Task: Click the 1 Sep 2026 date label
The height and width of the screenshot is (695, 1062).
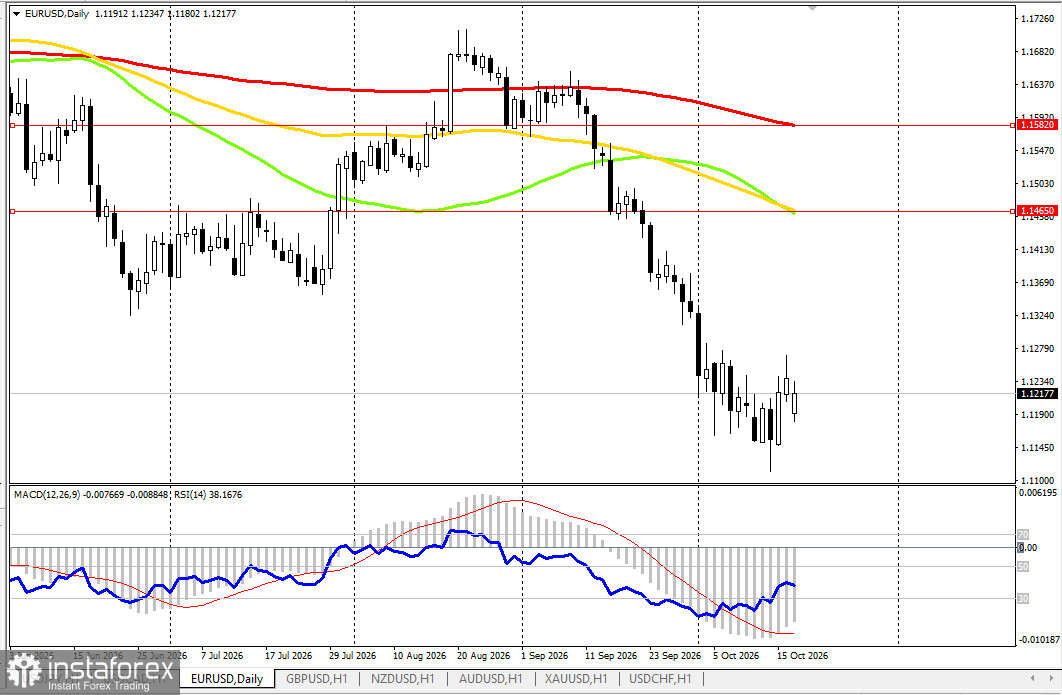Action: [x=545, y=656]
